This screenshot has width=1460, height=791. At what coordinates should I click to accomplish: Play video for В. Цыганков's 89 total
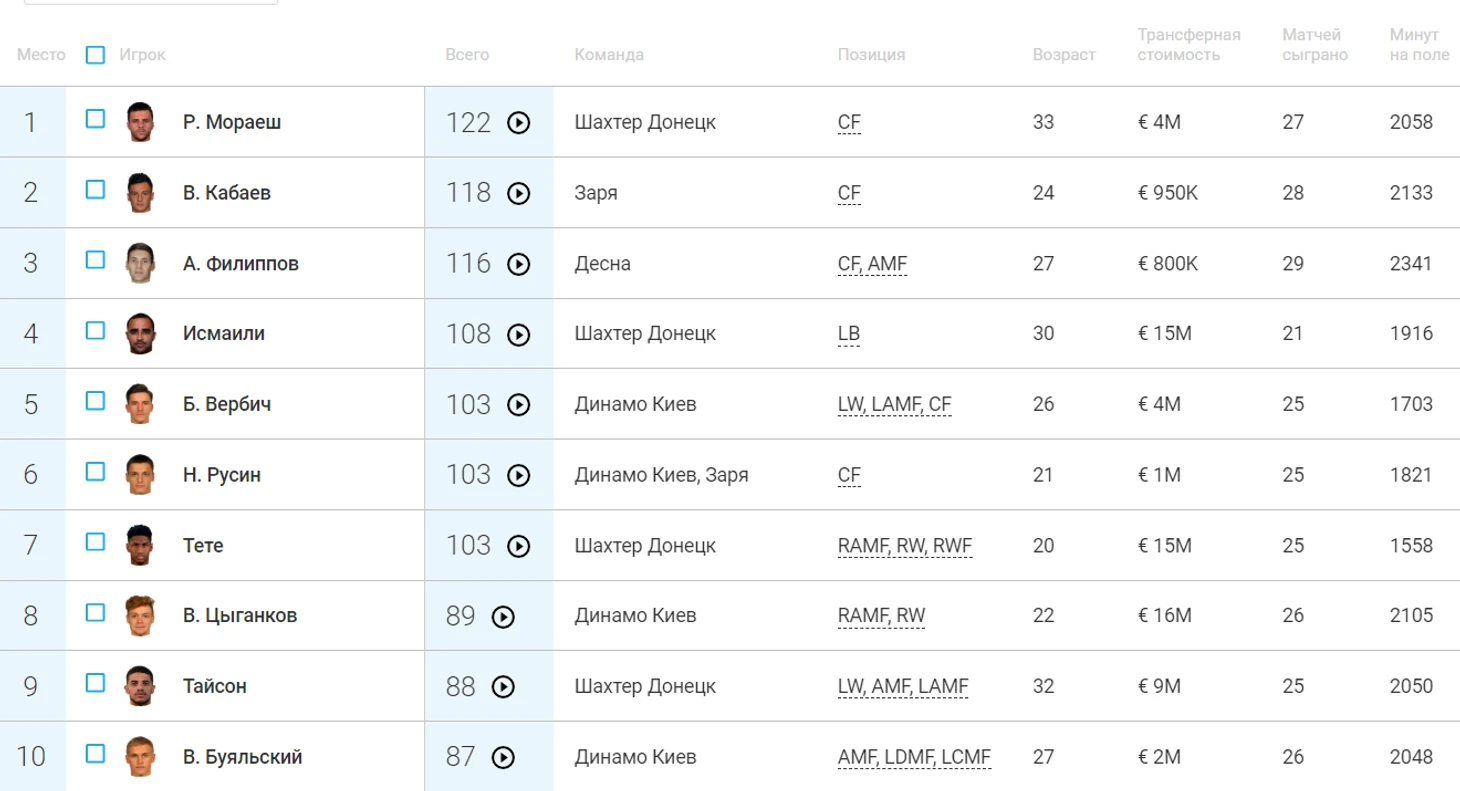coord(503,617)
